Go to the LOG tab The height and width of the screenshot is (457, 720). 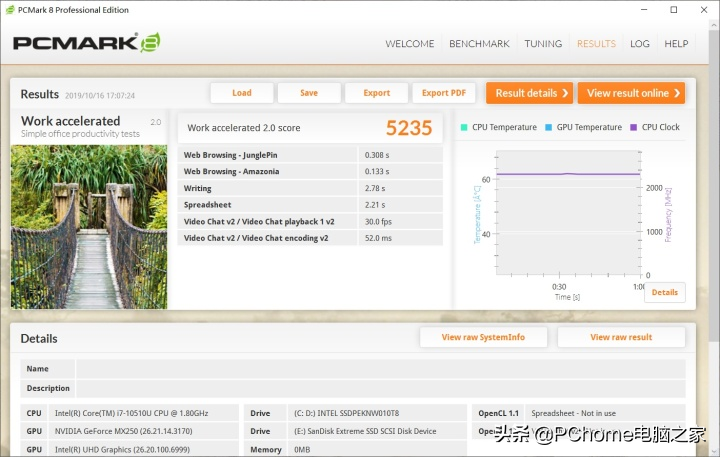click(x=640, y=44)
